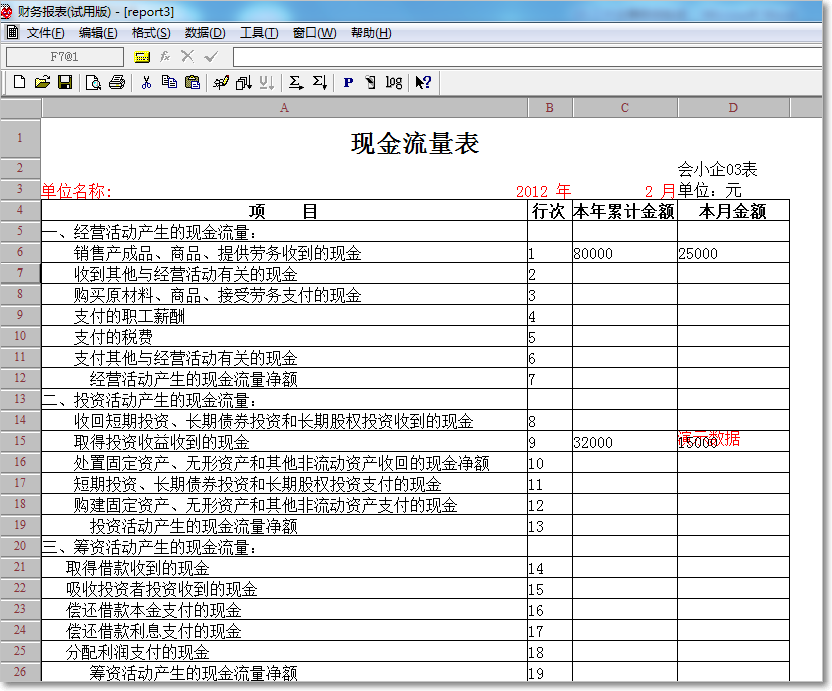
Task: Click the sum-down sigma icon
Action: point(319,82)
